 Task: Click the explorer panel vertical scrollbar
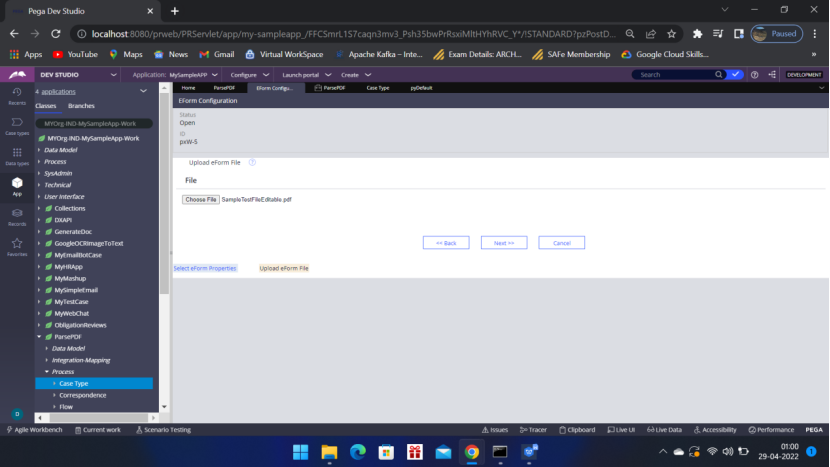pos(164,194)
